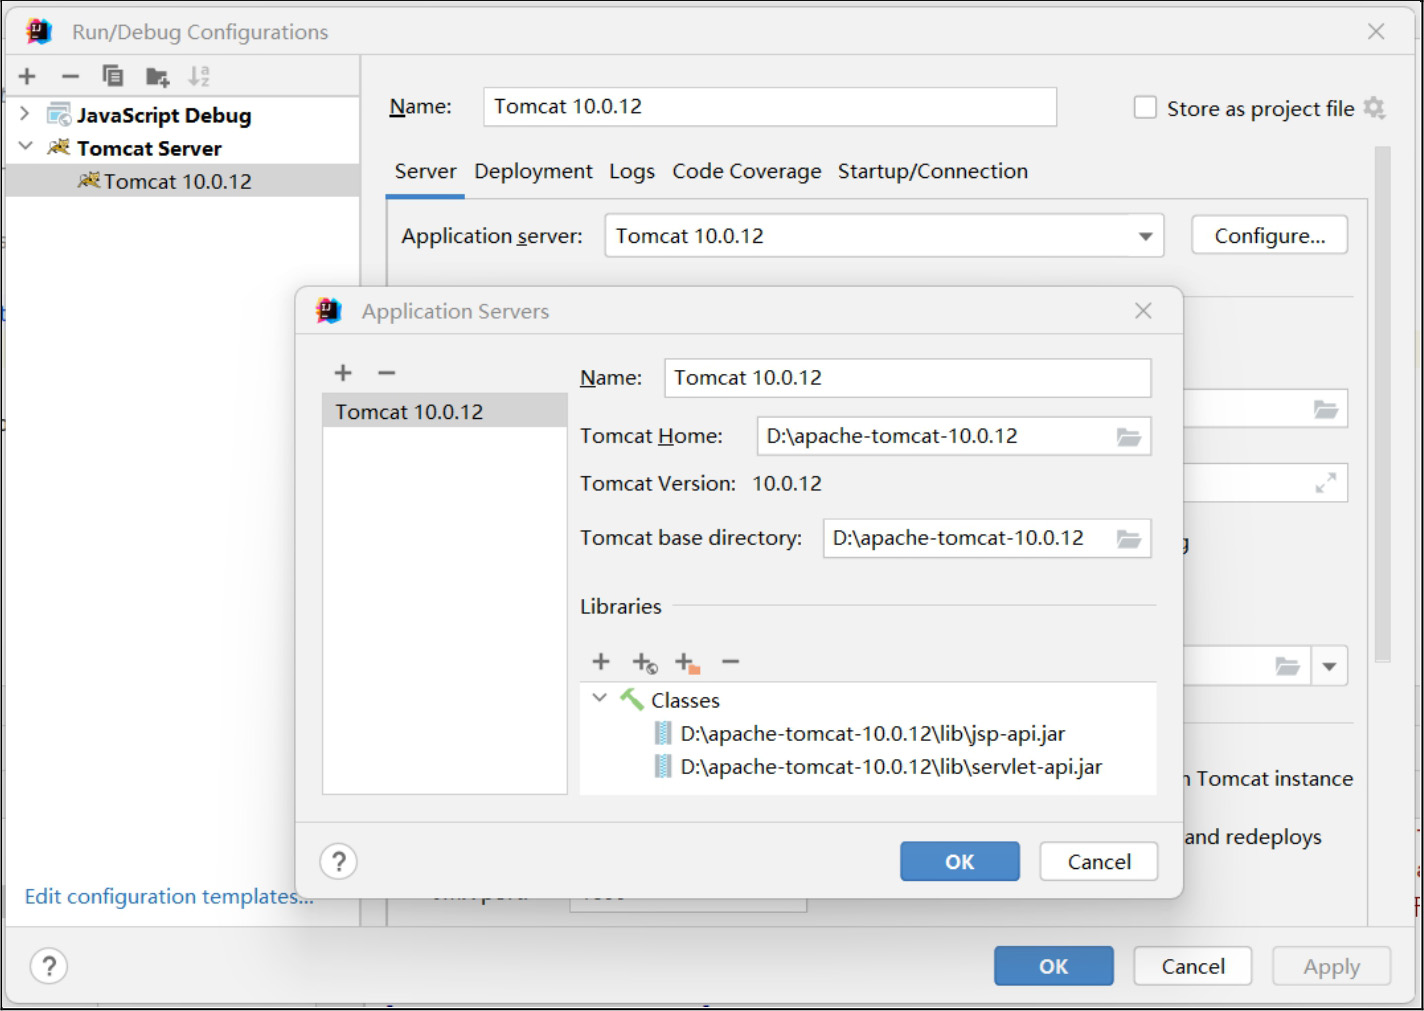Click the save to folder icon
The image size is (1424, 1011).
(157, 77)
